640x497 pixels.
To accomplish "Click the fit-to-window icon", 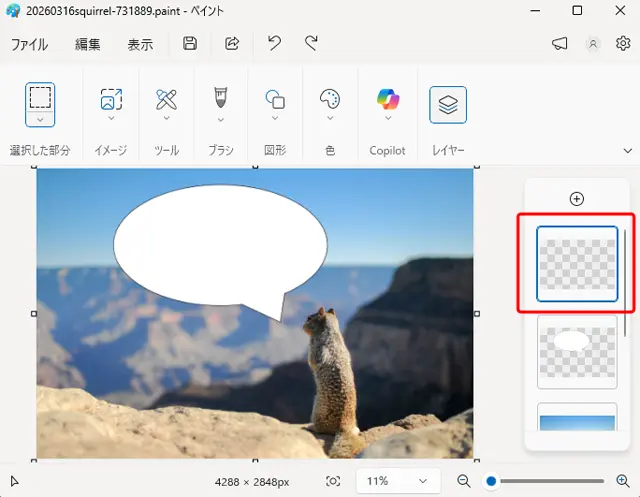I will tap(333, 481).
